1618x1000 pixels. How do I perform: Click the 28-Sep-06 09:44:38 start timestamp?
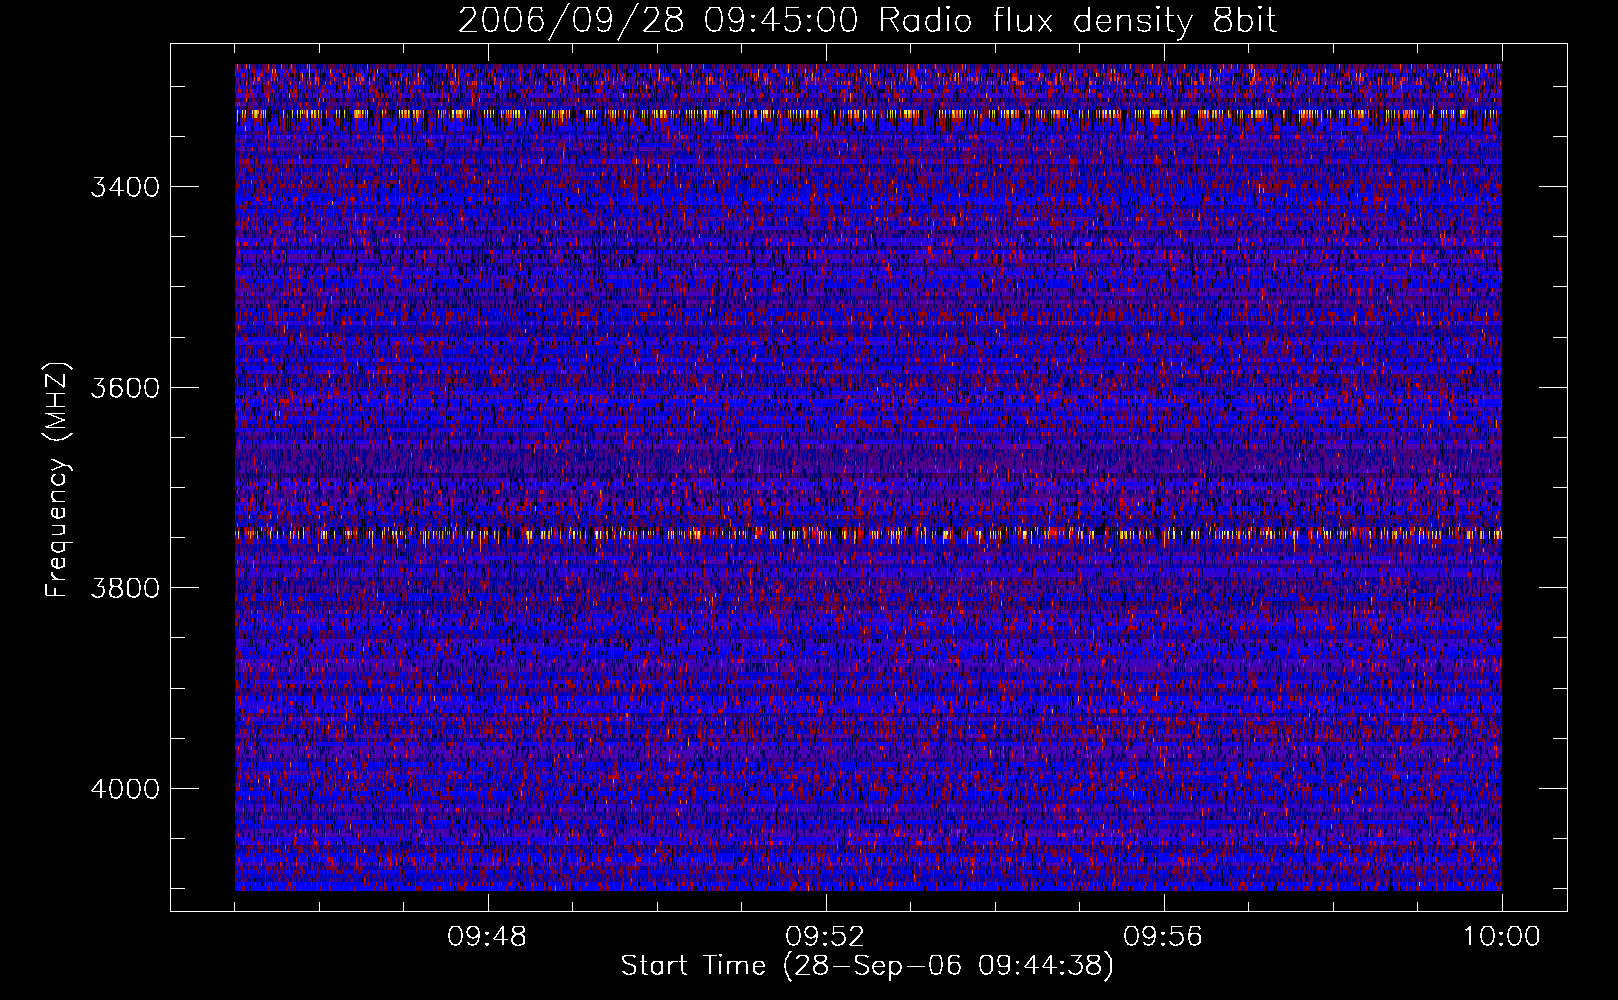pyautogui.click(x=948, y=966)
